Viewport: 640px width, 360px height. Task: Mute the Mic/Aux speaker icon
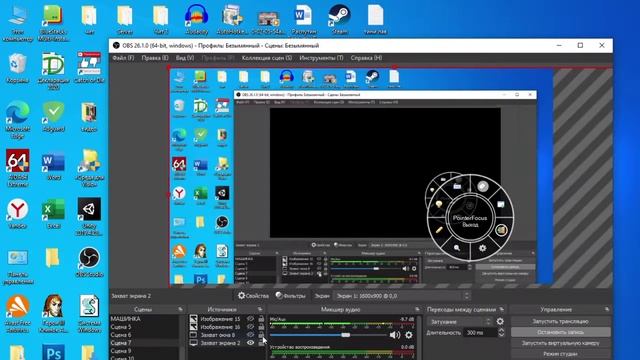394,335
